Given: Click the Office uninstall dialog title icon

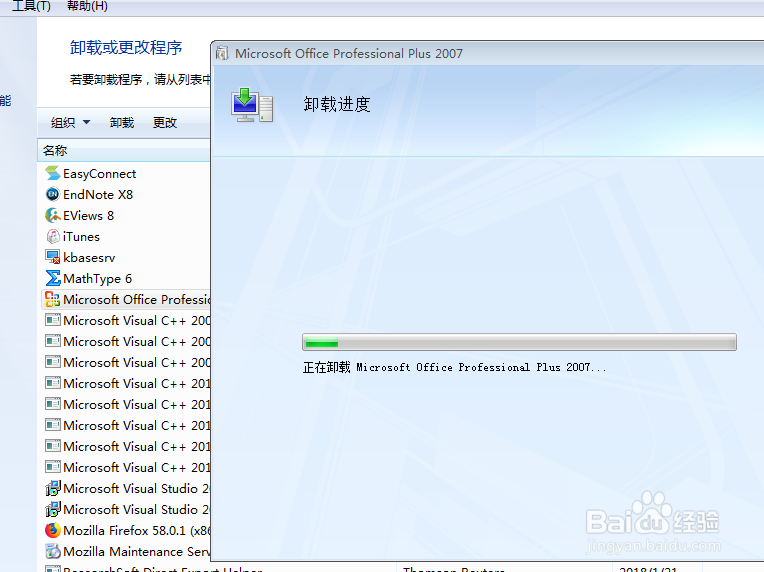Looking at the screenshot, I should 222,53.
